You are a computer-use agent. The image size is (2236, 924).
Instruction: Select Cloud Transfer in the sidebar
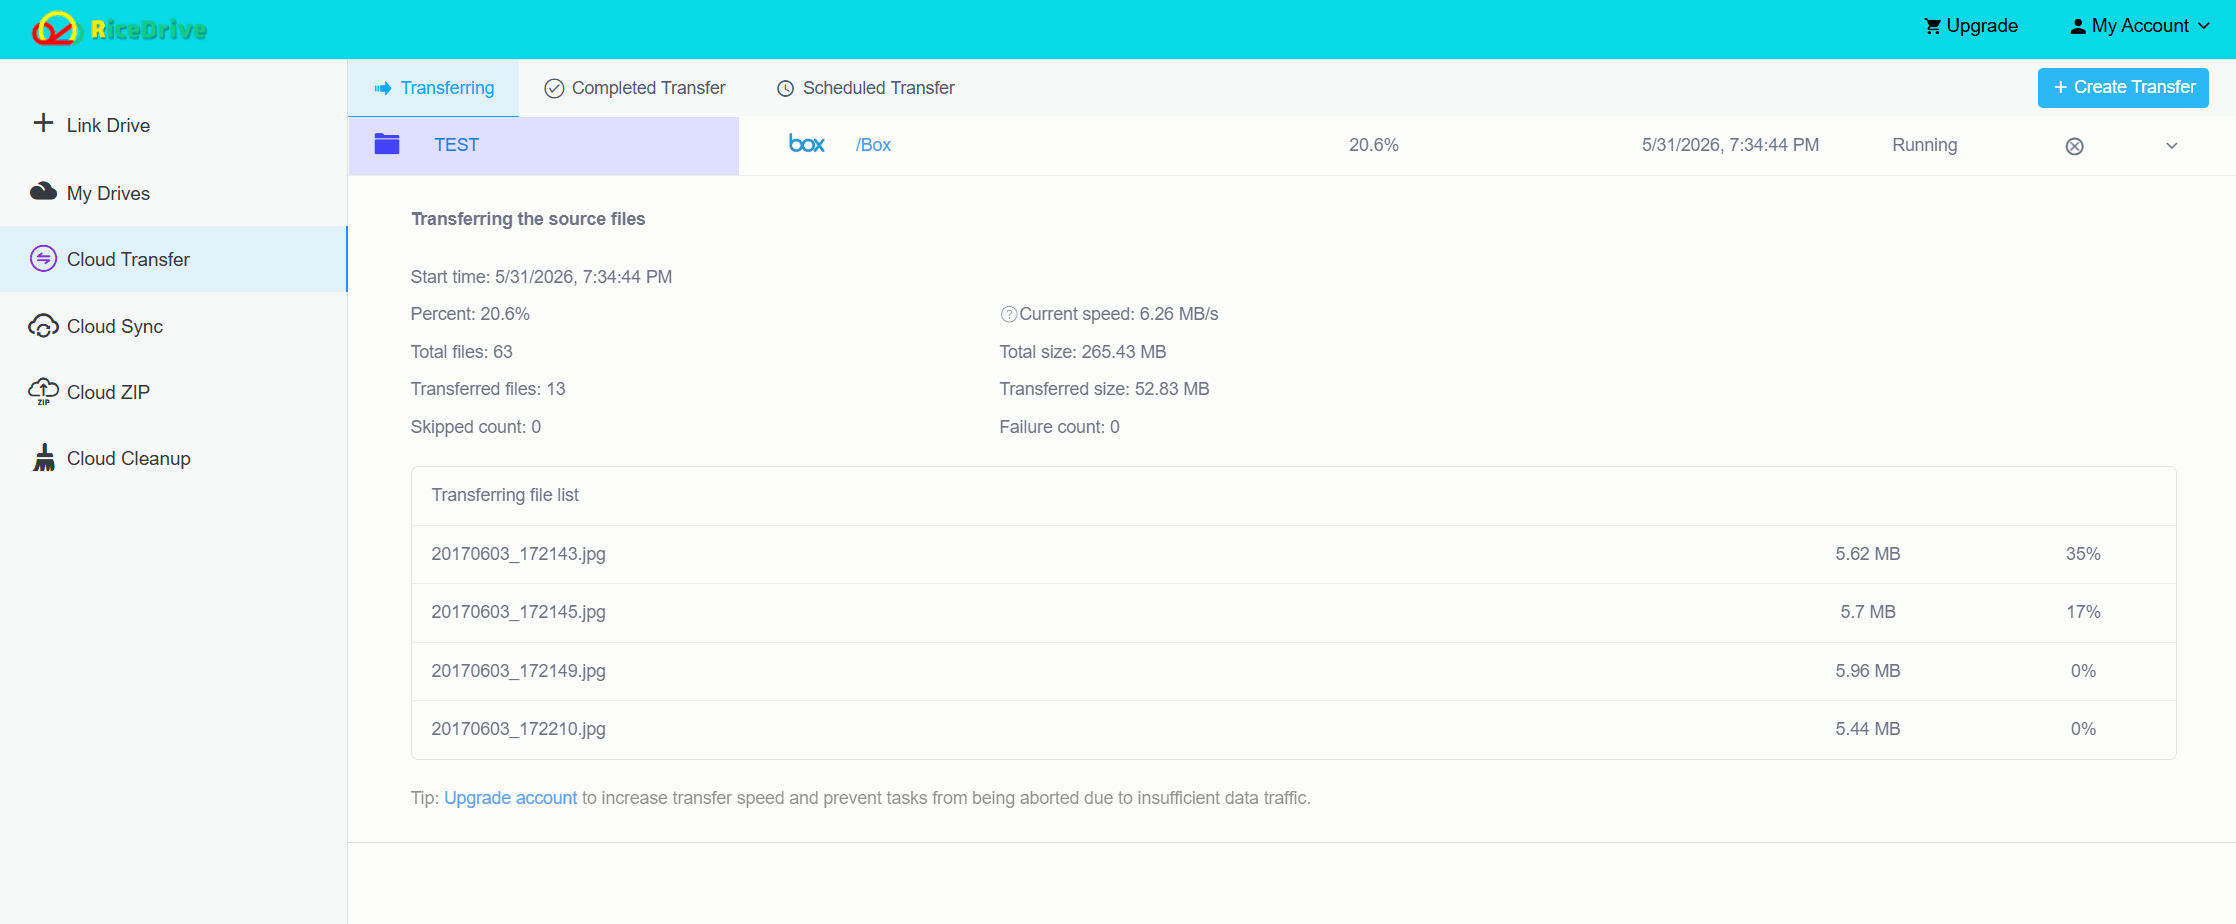[x=173, y=259]
